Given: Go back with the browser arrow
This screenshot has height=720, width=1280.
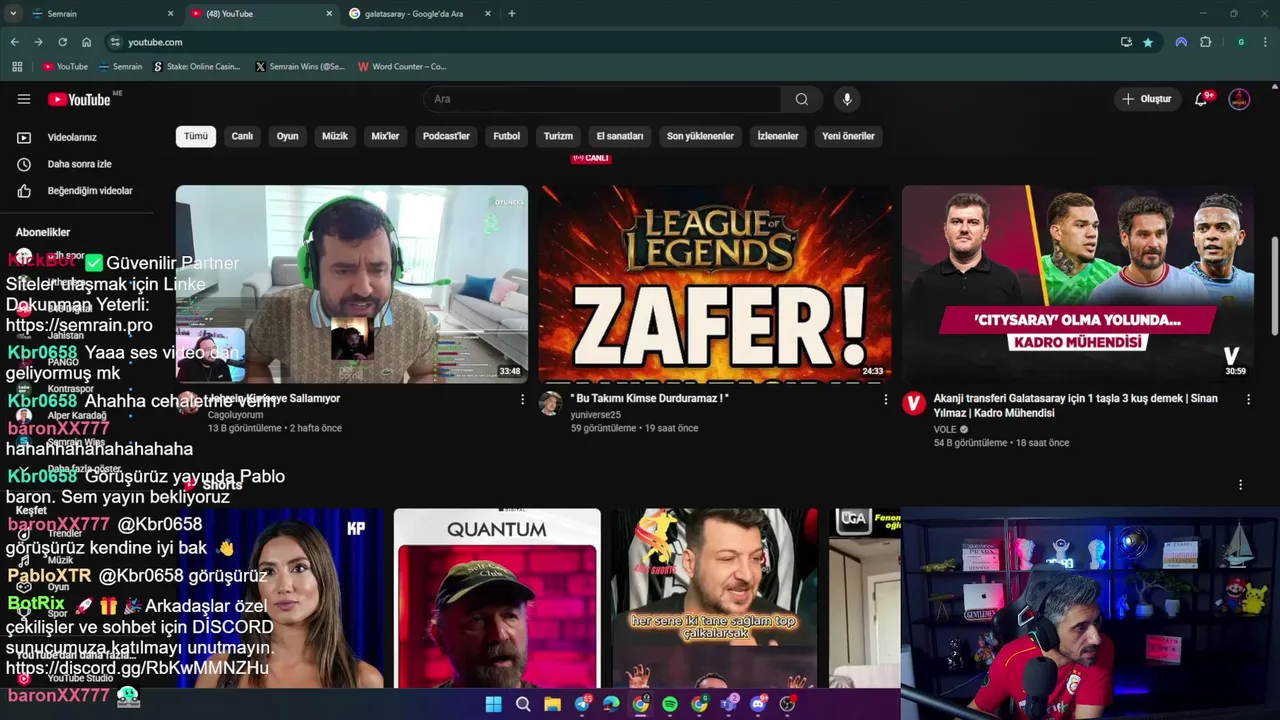Looking at the screenshot, I should point(14,42).
